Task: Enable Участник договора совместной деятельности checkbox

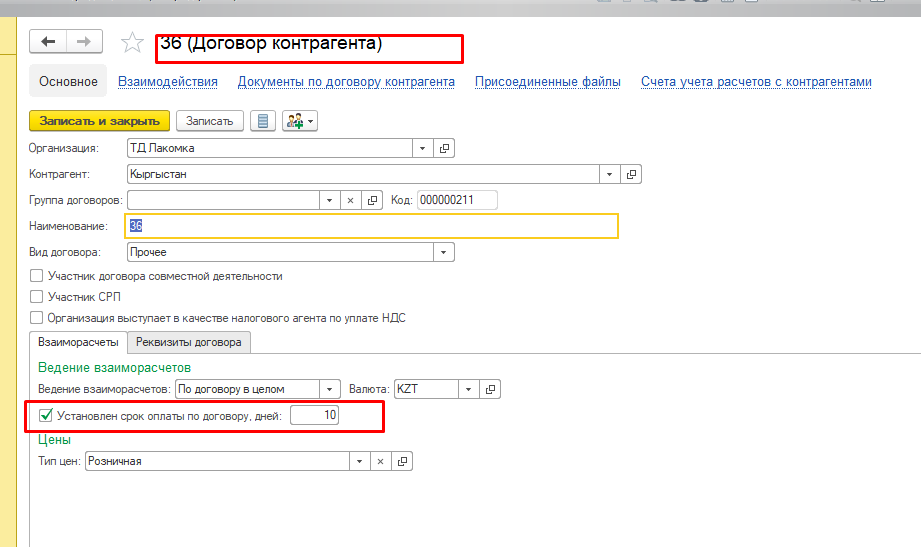Action: pos(37,276)
